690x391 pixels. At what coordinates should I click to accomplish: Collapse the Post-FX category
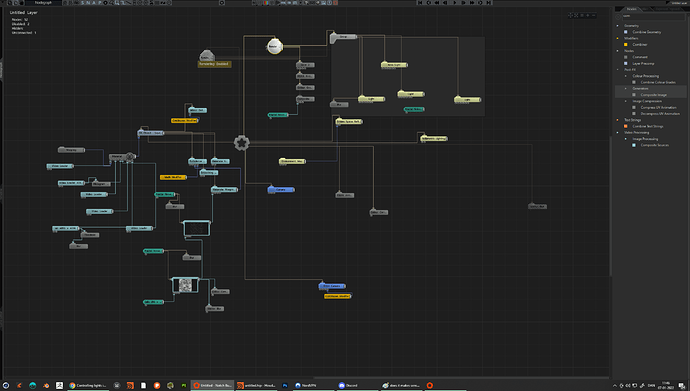617,69
